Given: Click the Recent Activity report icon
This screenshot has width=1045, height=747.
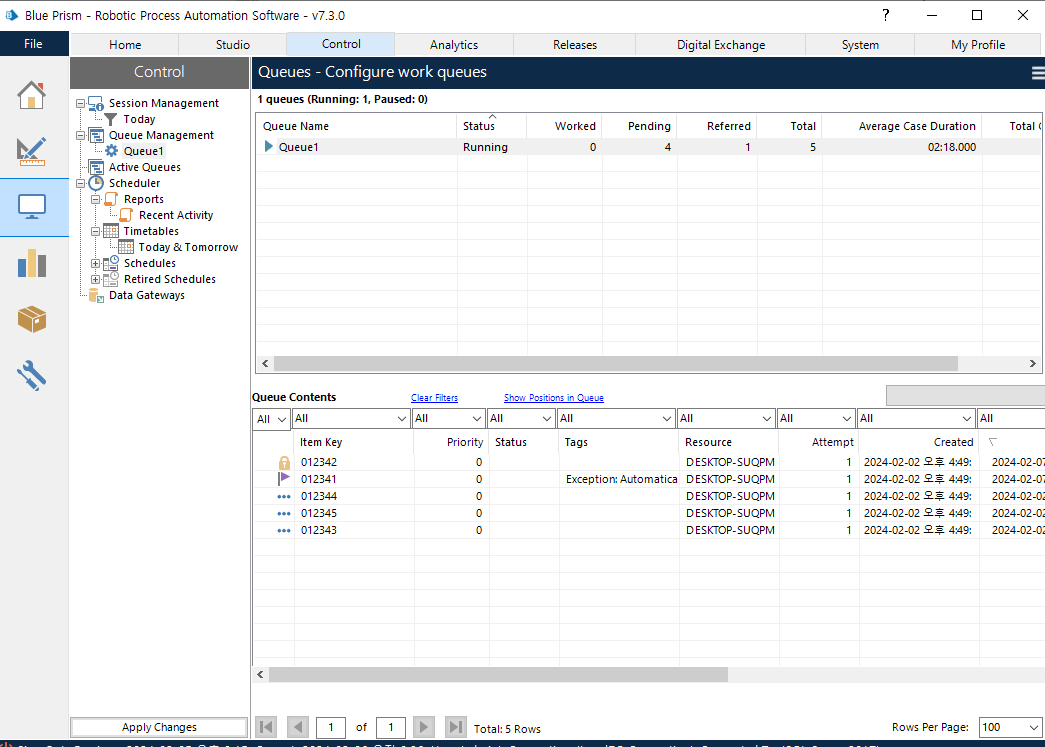Looking at the screenshot, I should 126,215.
